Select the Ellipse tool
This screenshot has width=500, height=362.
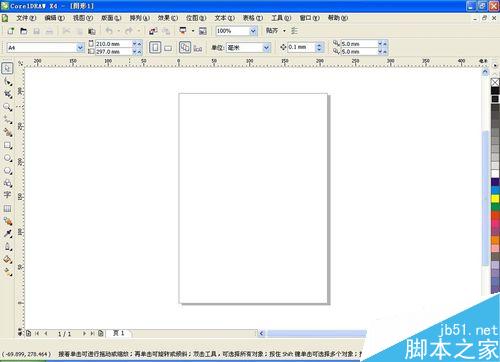7,158
